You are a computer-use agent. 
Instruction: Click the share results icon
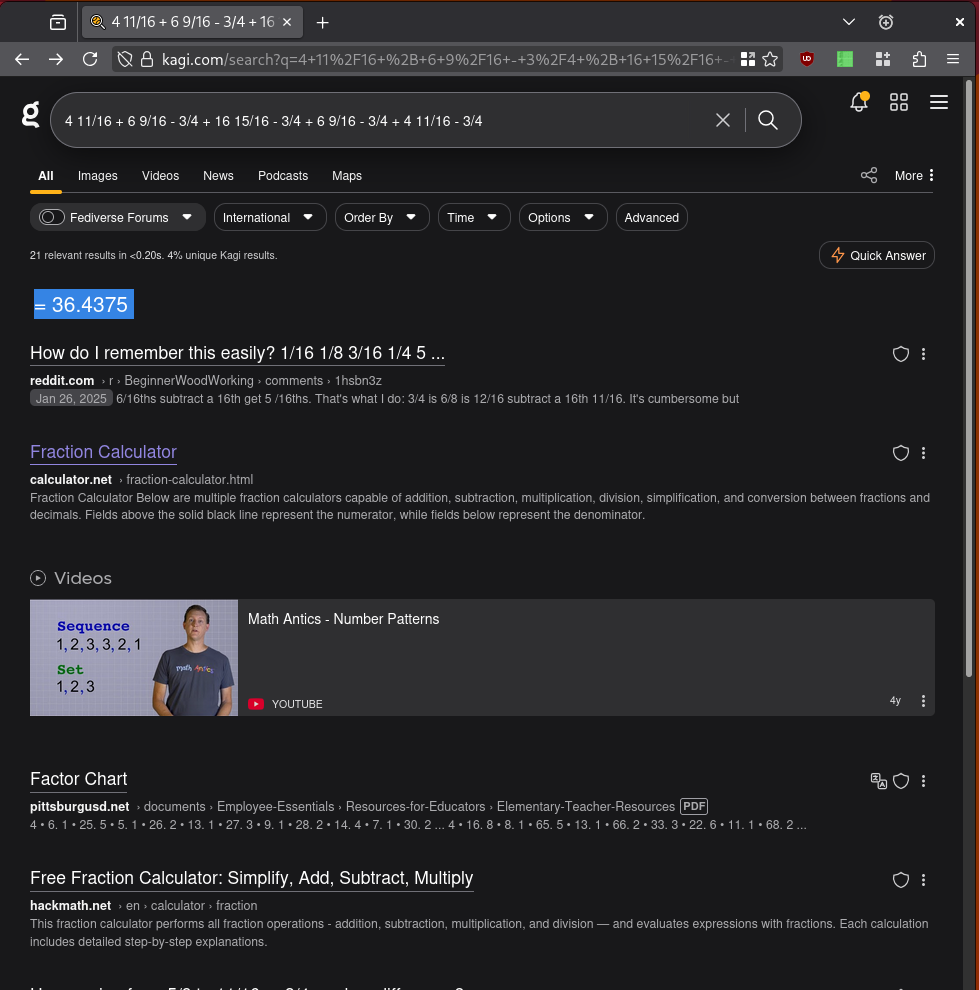tap(869, 175)
